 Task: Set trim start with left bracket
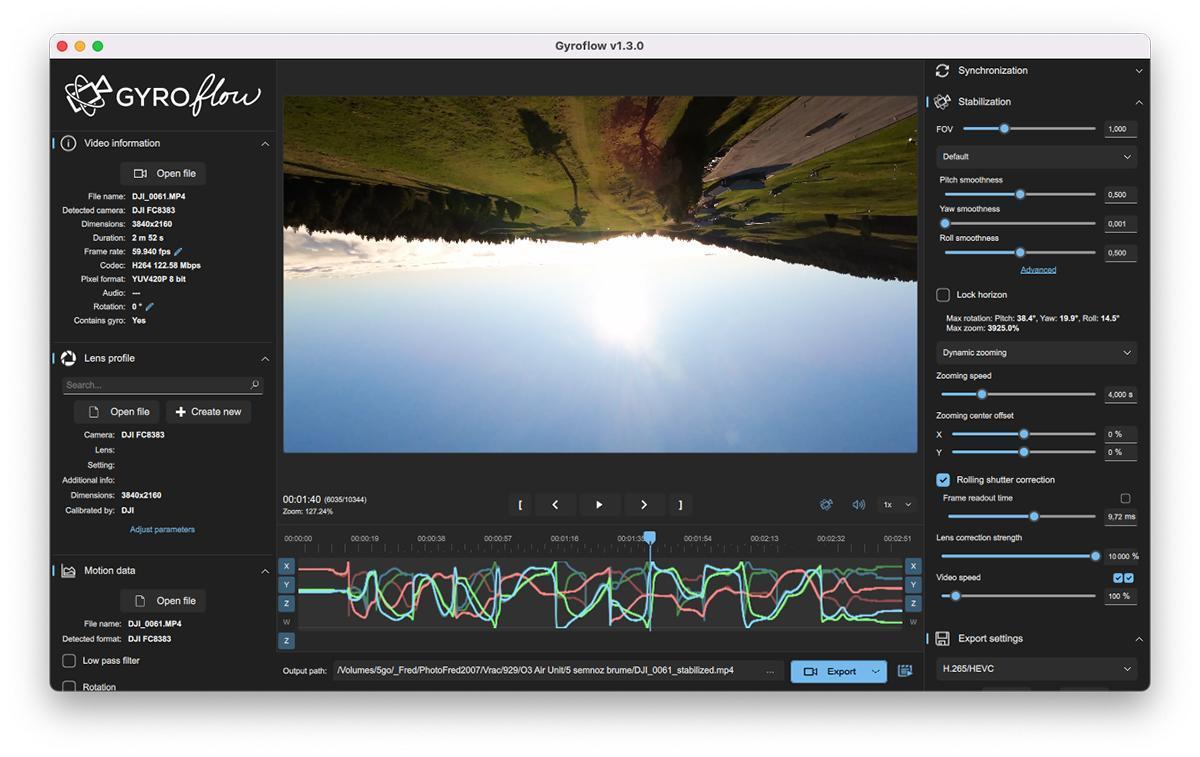[520, 505]
